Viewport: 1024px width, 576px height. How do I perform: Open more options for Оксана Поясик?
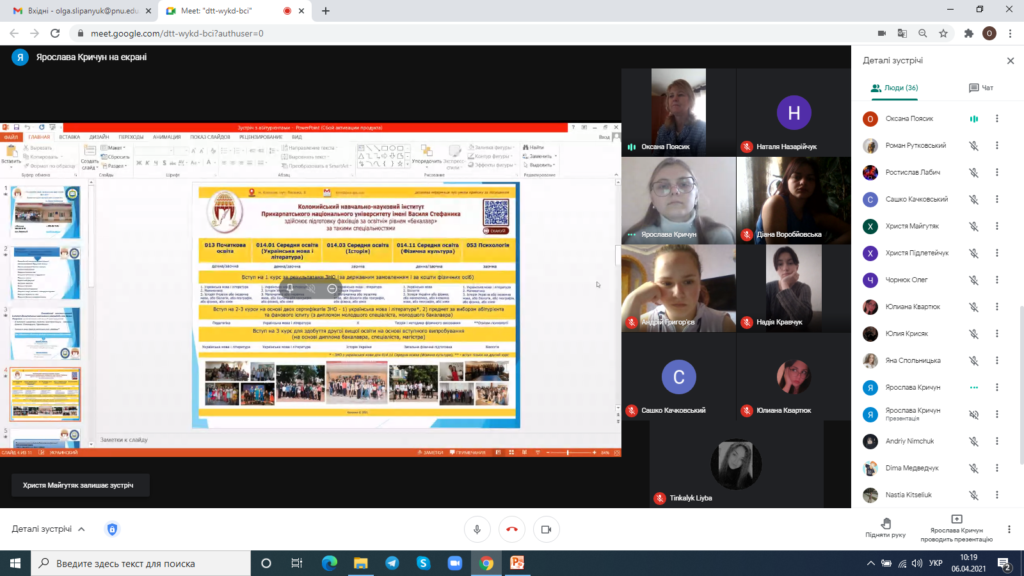(x=997, y=119)
